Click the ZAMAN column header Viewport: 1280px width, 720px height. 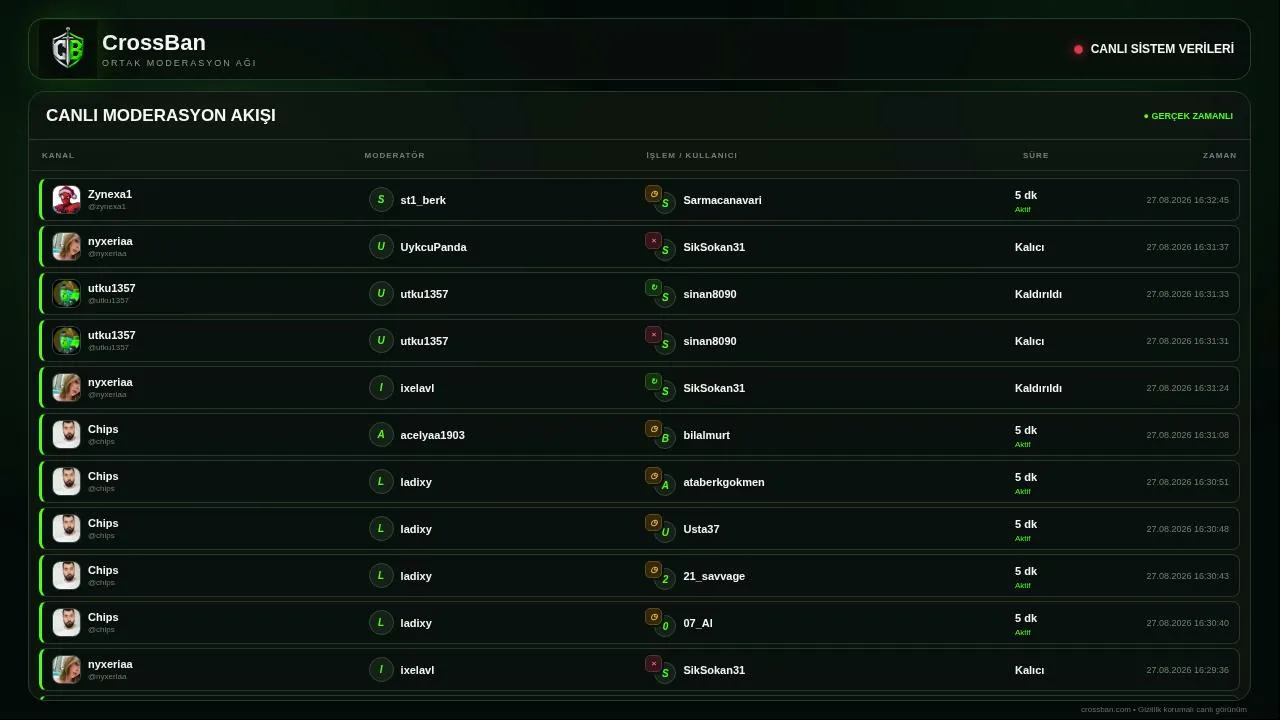coord(1220,156)
